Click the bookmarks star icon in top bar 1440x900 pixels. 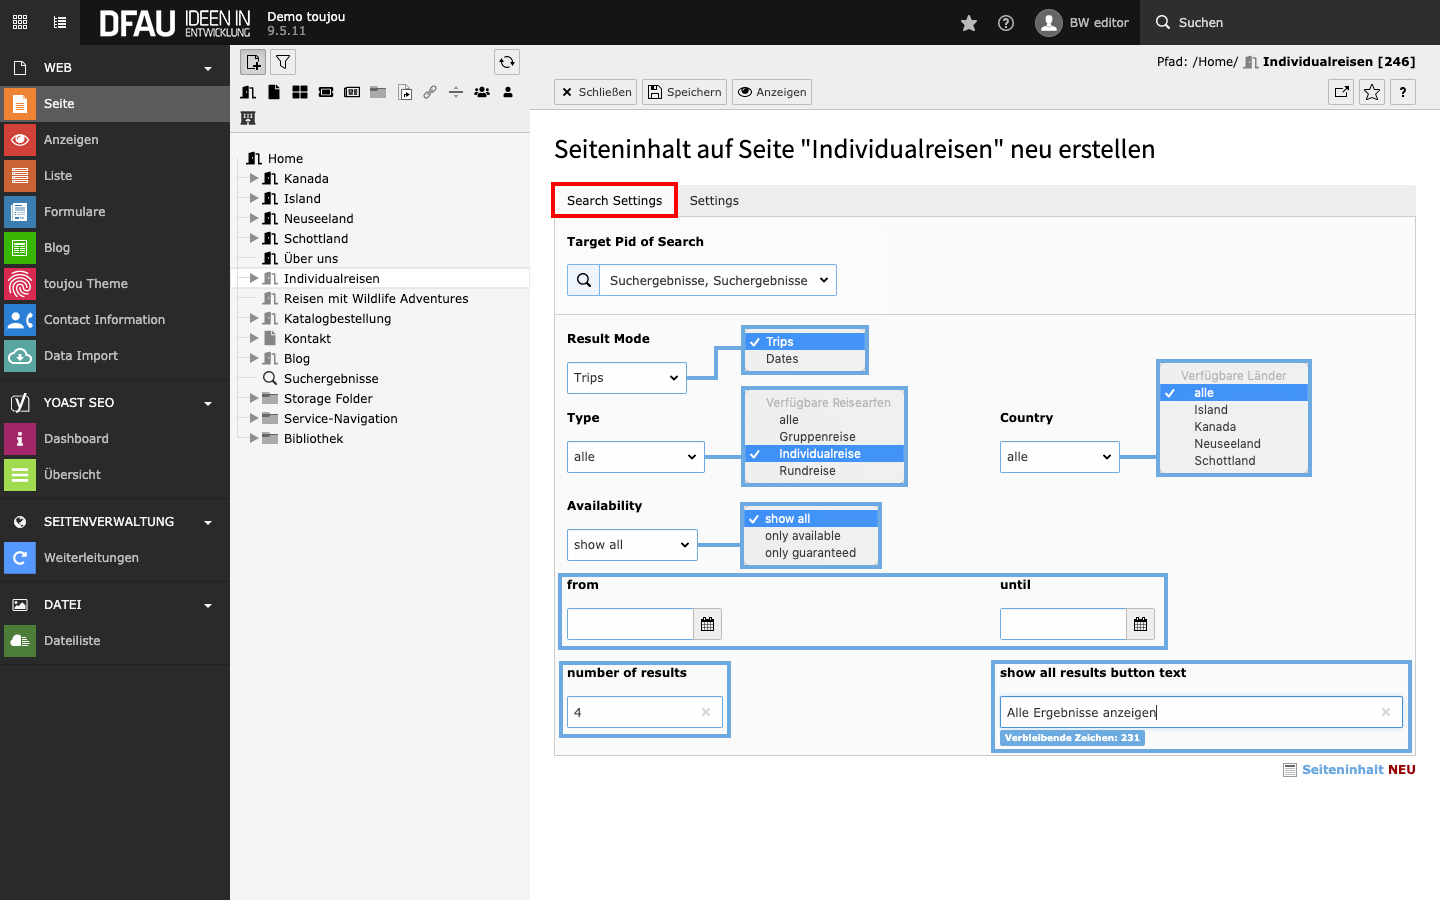(x=968, y=23)
